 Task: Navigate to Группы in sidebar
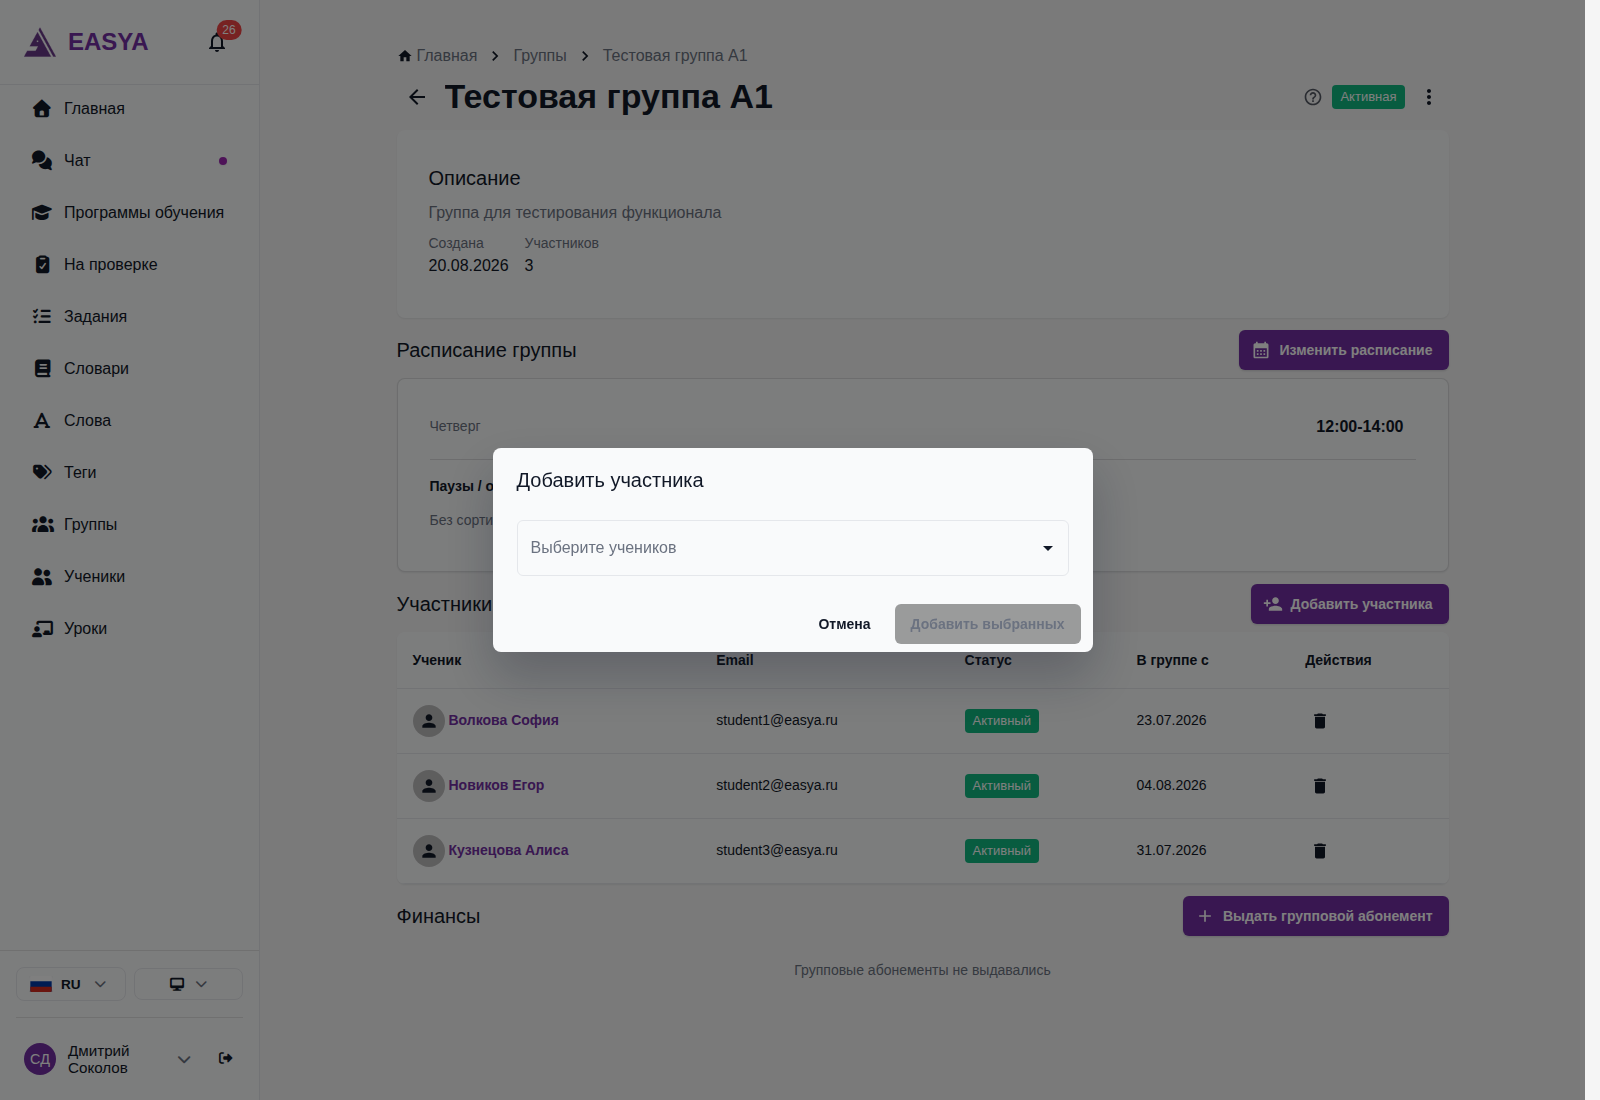[129, 525]
